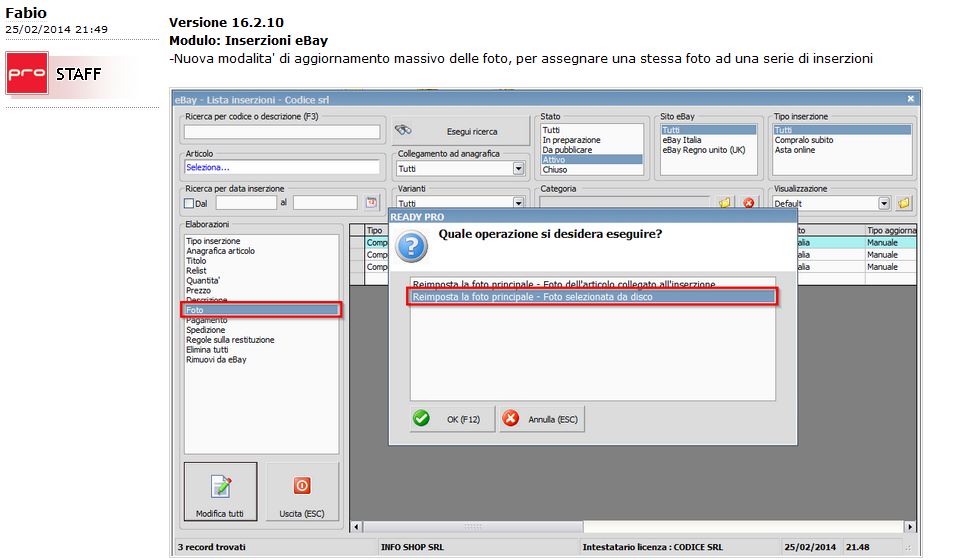Select Rimuovi da eBay entry
The height and width of the screenshot is (560, 972).
click(216, 360)
